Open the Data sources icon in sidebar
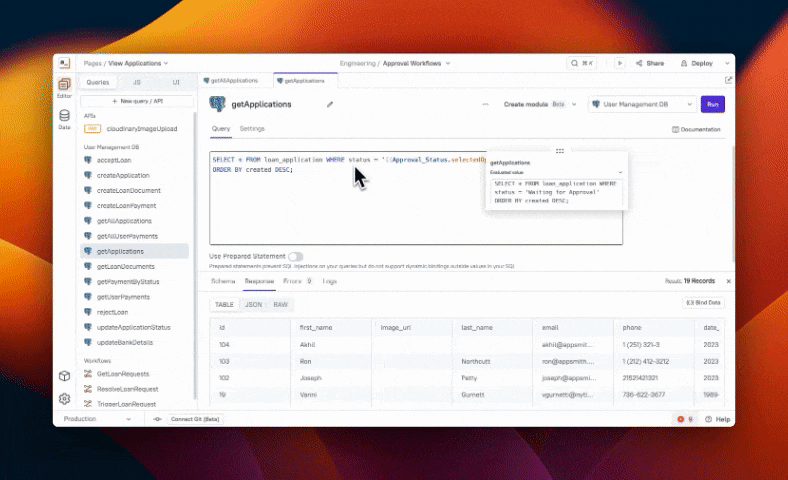The height and width of the screenshot is (480, 788). (64, 117)
